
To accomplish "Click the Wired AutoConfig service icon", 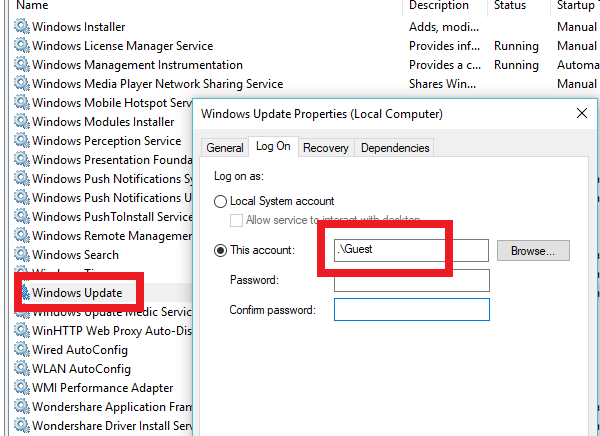I will (21, 349).
